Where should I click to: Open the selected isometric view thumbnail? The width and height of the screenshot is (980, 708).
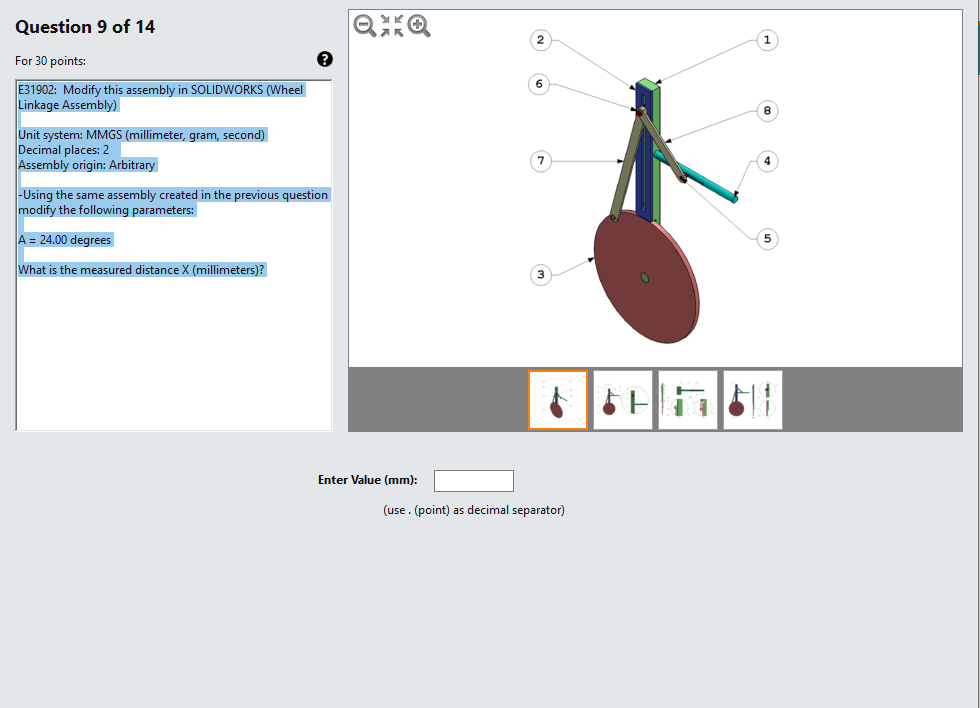pos(557,399)
